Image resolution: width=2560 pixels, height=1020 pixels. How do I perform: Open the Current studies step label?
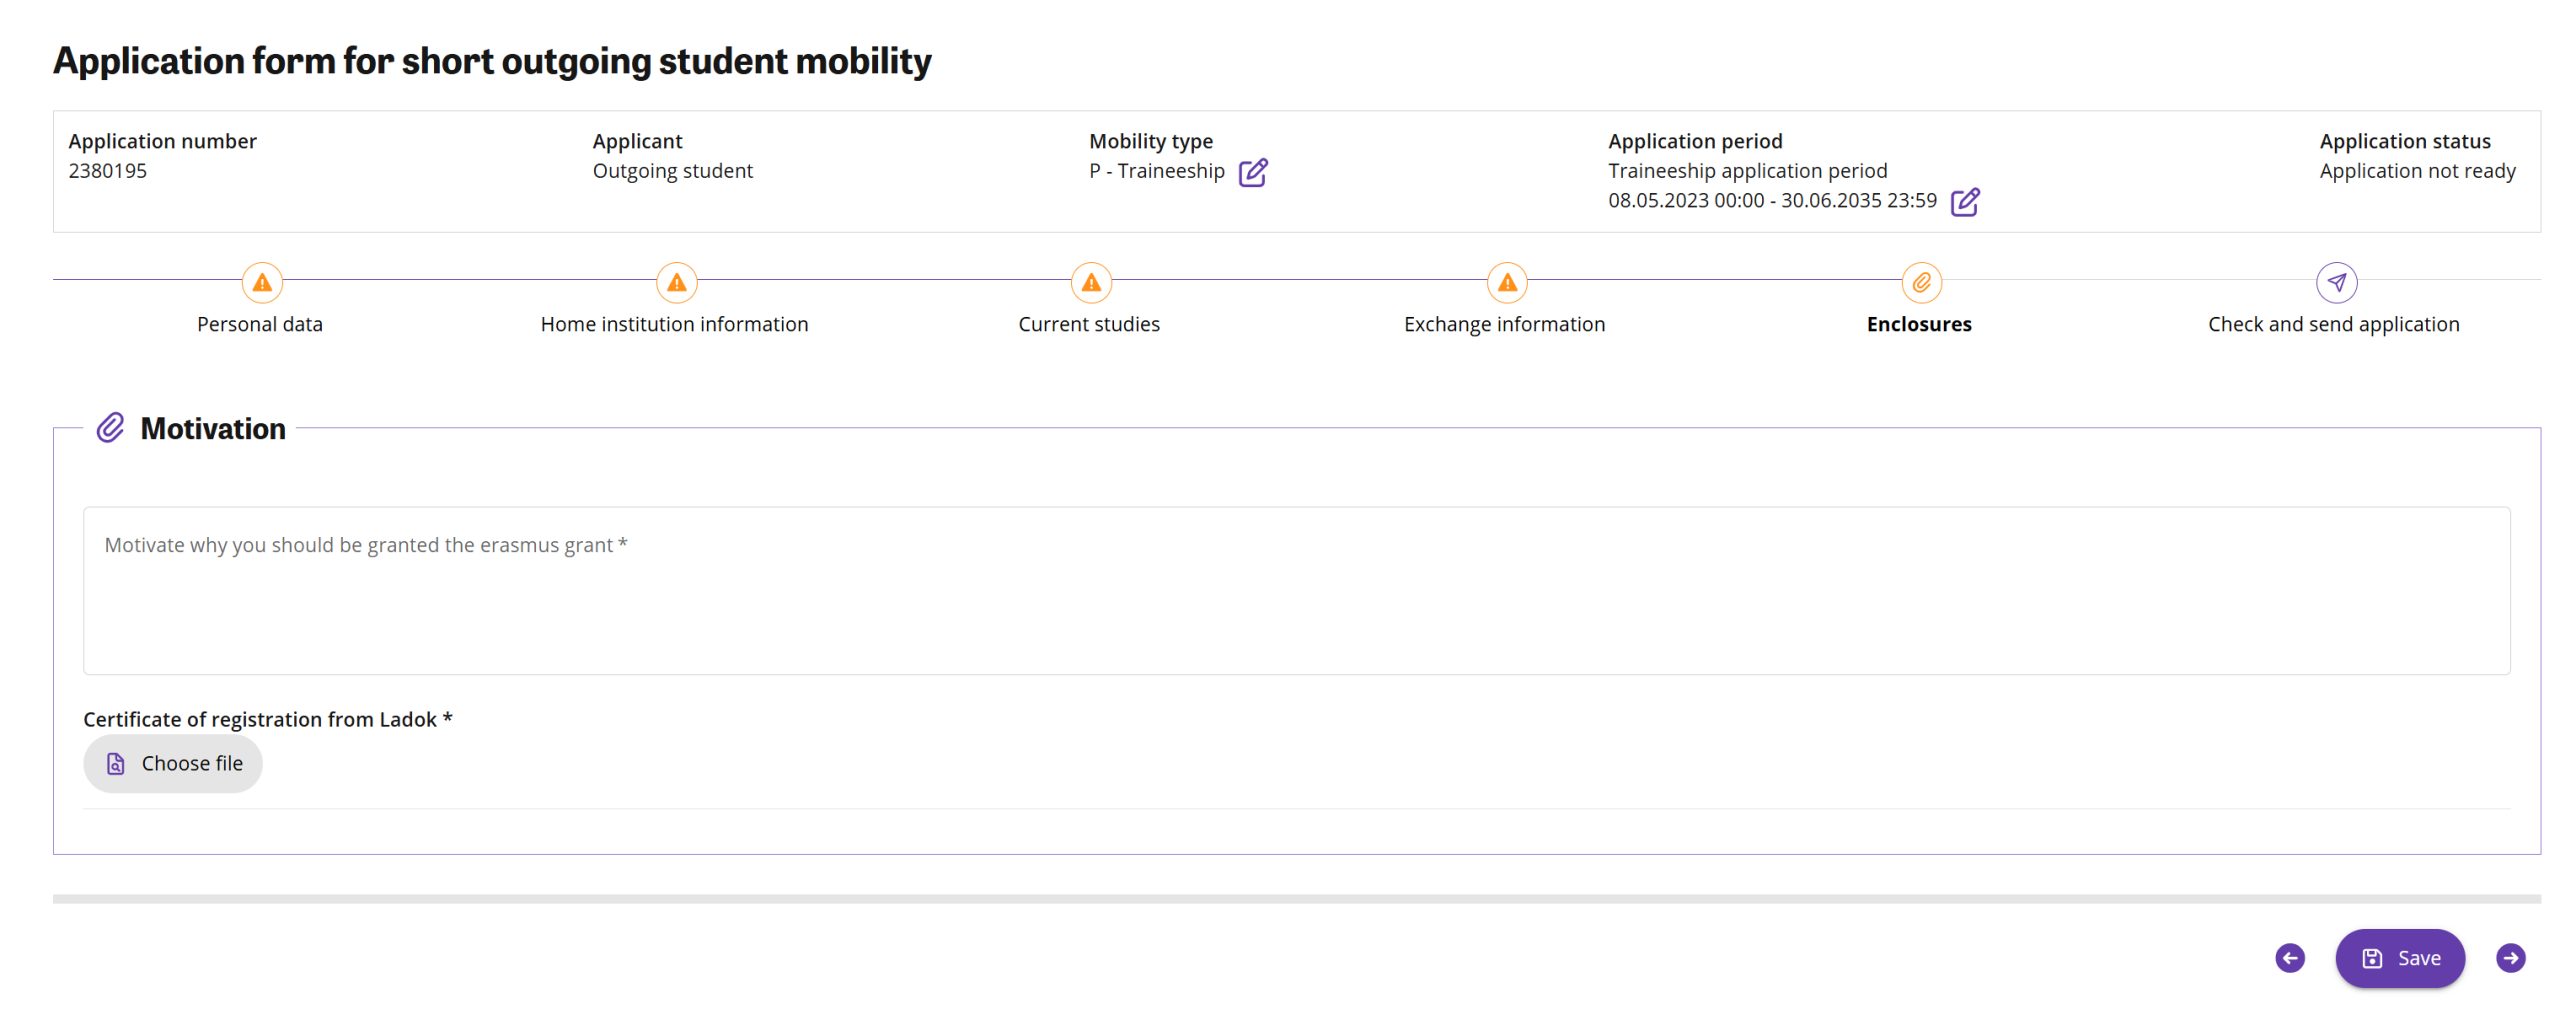[1088, 324]
